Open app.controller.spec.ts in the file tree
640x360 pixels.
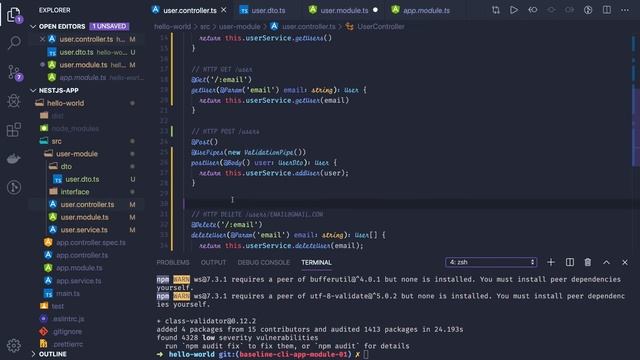91,242
